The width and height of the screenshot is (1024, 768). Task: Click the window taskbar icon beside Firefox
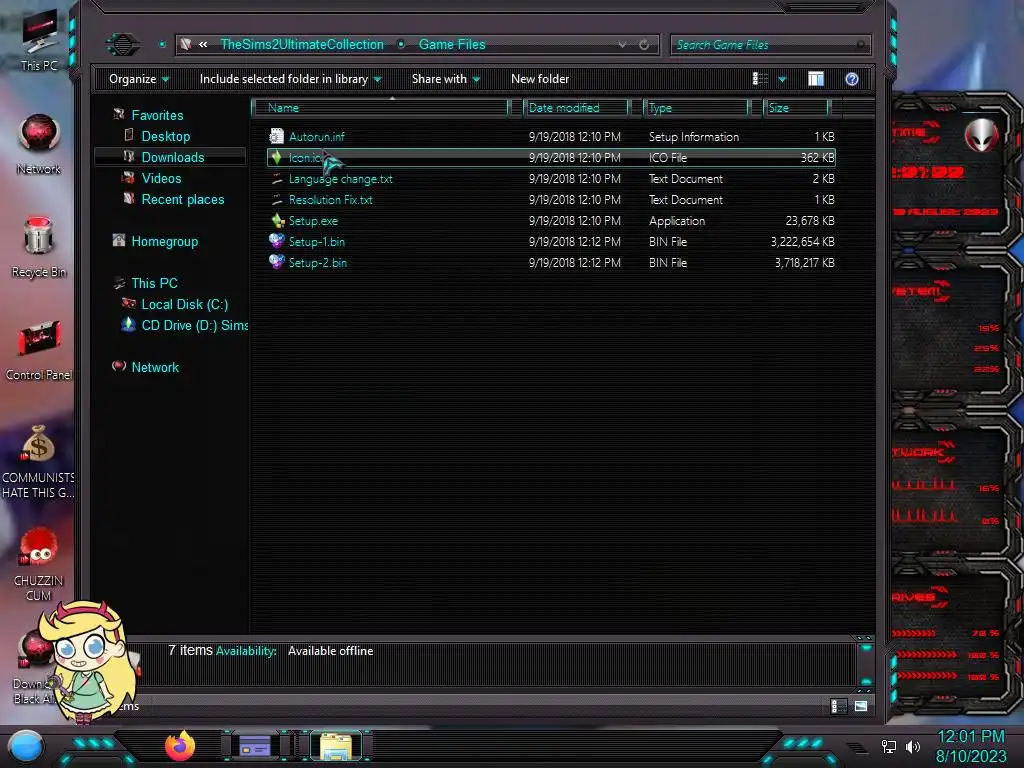click(x=255, y=746)
